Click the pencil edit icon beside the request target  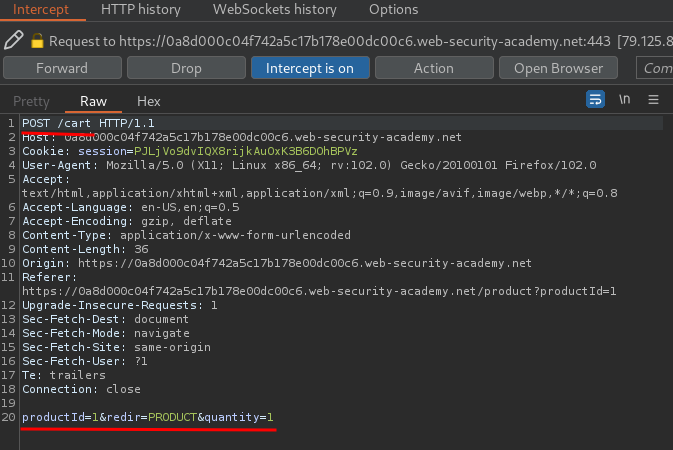tap(13, 40)
